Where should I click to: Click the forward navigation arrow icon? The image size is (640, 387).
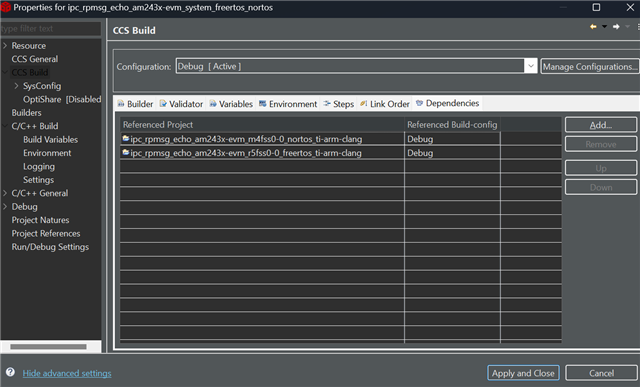616,27
